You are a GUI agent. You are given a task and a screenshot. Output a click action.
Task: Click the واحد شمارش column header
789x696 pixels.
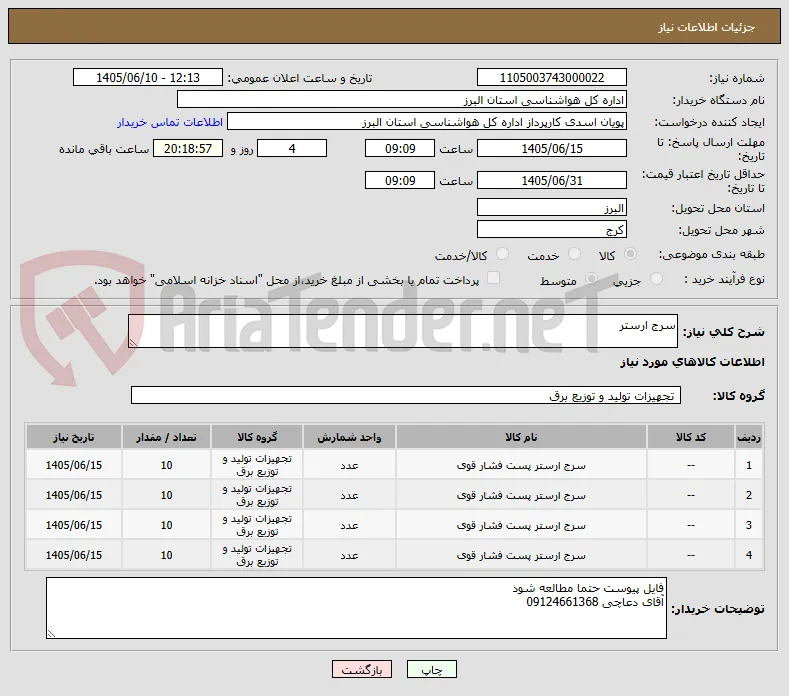pyautogui.click(x=349, y=437)
